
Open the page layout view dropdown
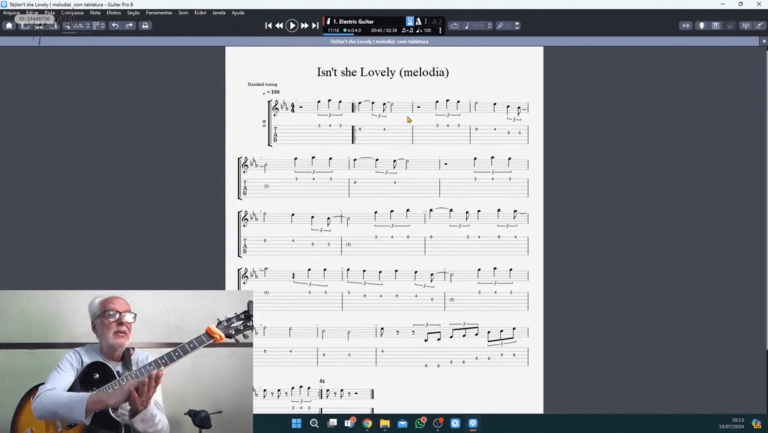98,25
